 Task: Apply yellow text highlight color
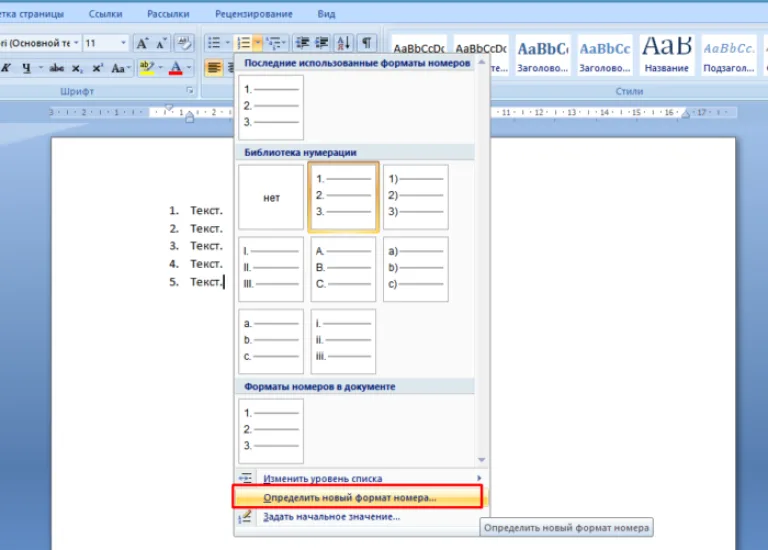(146, 68)
